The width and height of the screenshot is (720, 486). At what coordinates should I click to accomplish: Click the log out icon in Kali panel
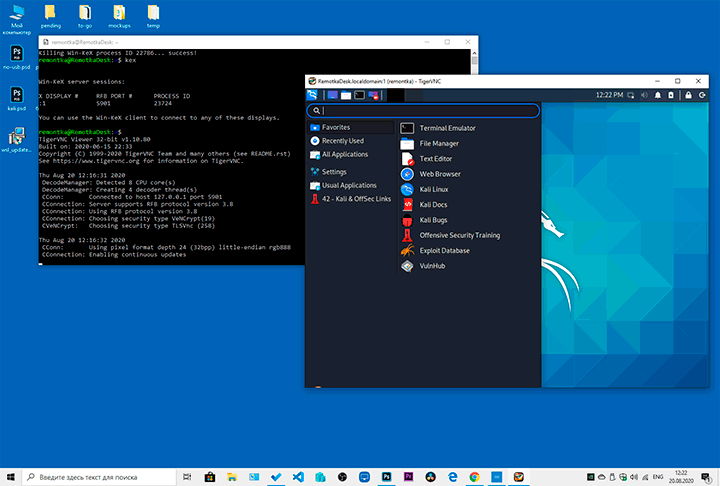click(x=702, y=95)
